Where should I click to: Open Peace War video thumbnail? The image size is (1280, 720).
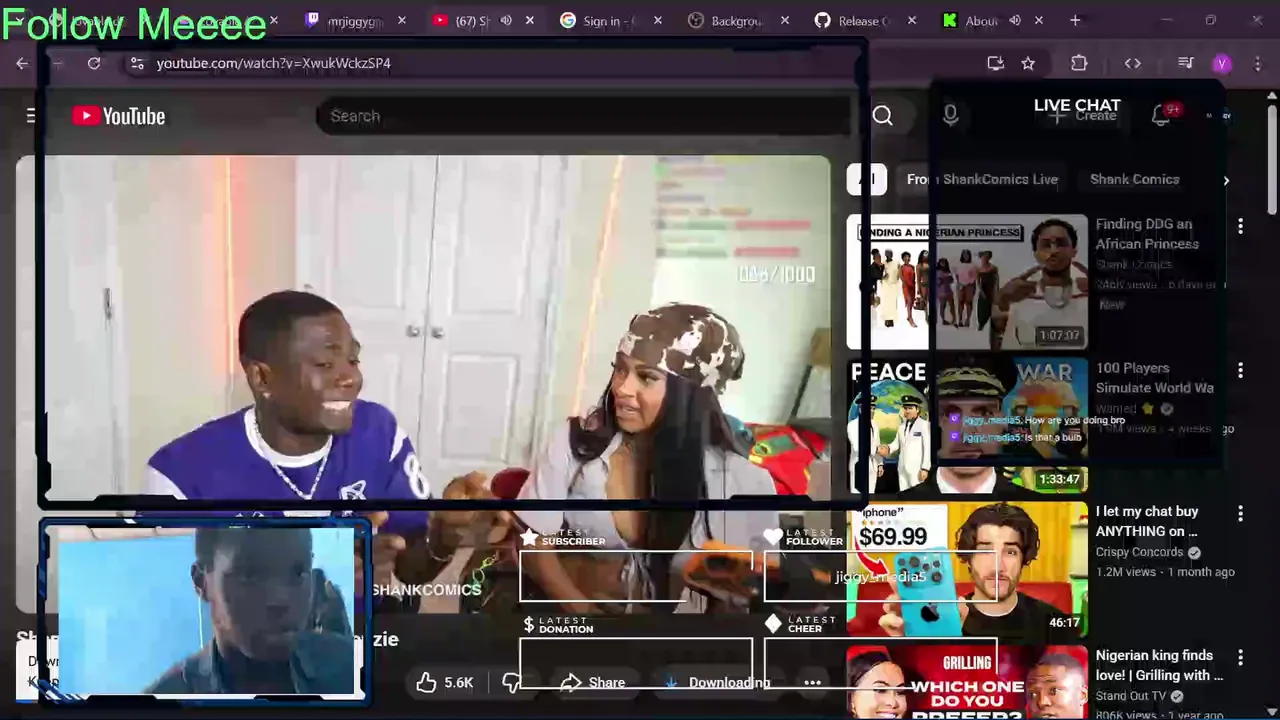(967, 426)
